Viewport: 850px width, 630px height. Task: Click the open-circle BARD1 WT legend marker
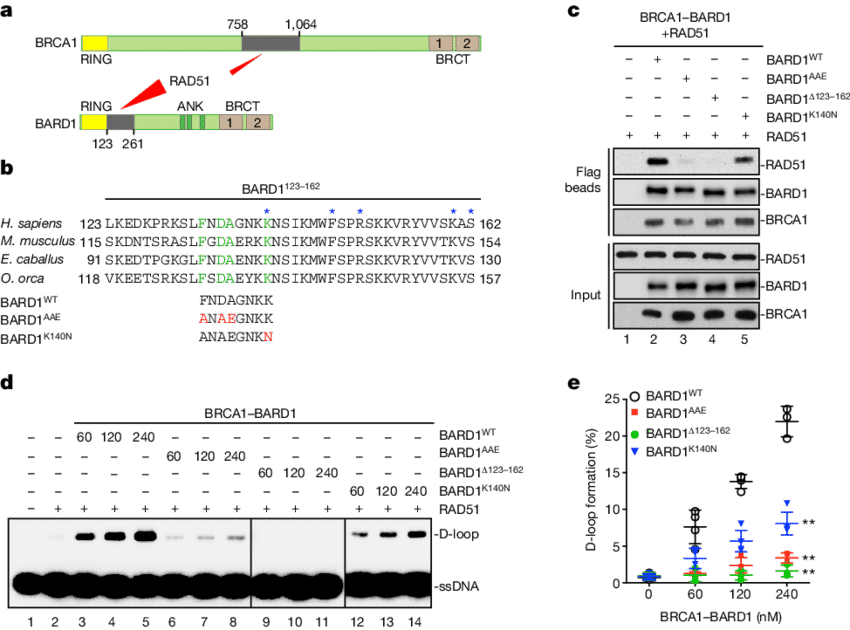(634, 396)
